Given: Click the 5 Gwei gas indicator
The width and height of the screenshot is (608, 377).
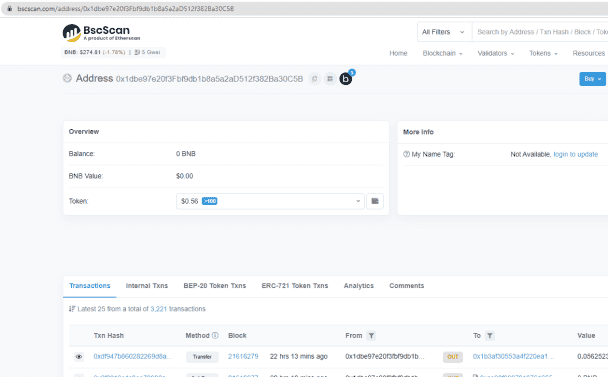Looking at the screenshot, I should (x=147, y=52).
